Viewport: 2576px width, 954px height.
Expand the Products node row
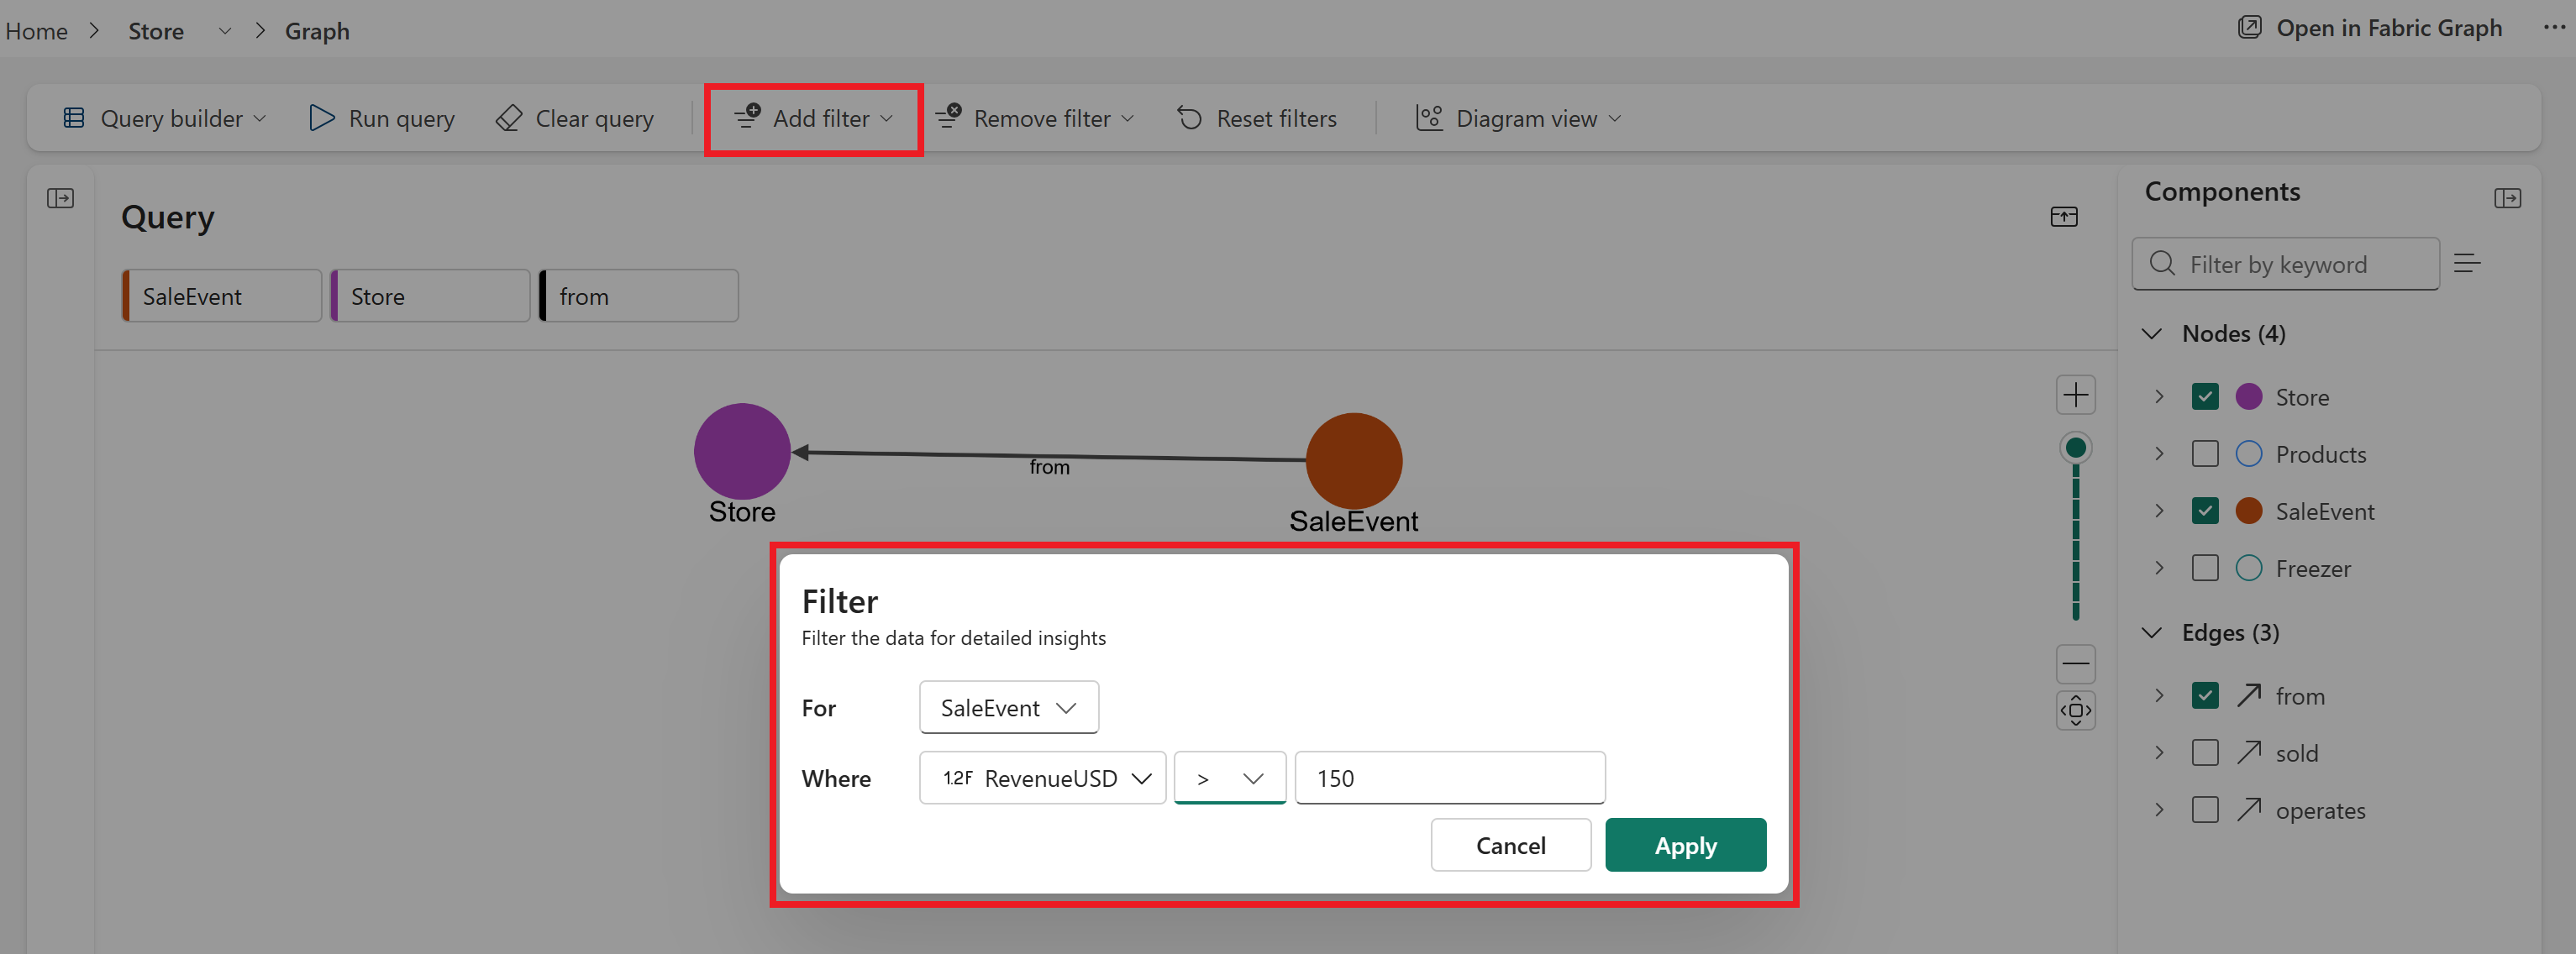point(2159,454)
